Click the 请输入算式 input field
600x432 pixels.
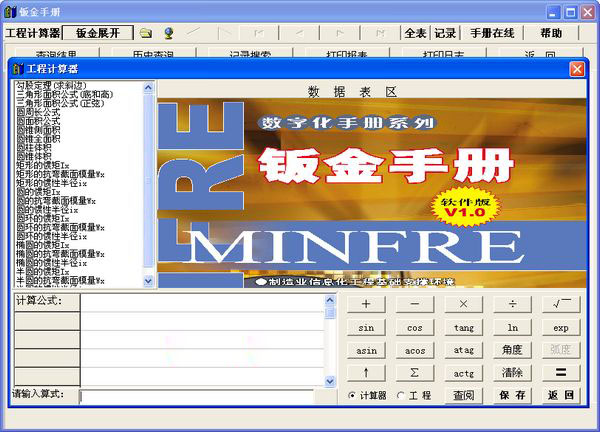205,395
